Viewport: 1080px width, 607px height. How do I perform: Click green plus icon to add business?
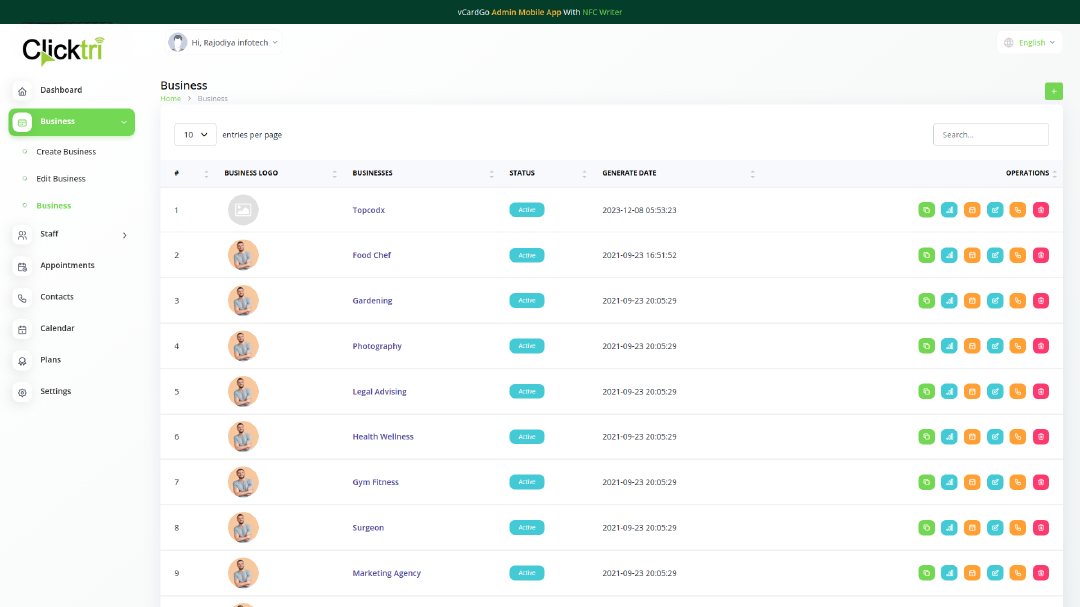(x=1053, y=91)
